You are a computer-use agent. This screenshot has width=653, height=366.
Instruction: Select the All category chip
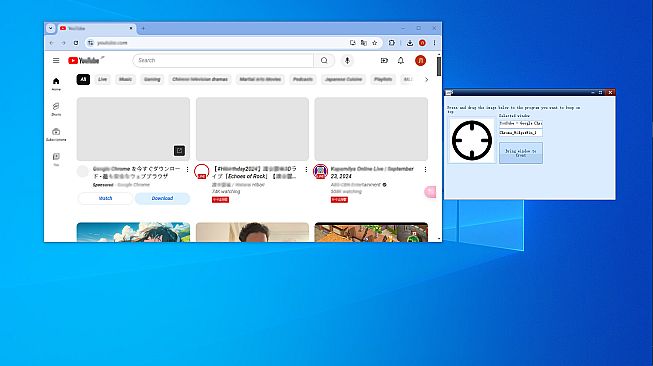tap(83, 79)
